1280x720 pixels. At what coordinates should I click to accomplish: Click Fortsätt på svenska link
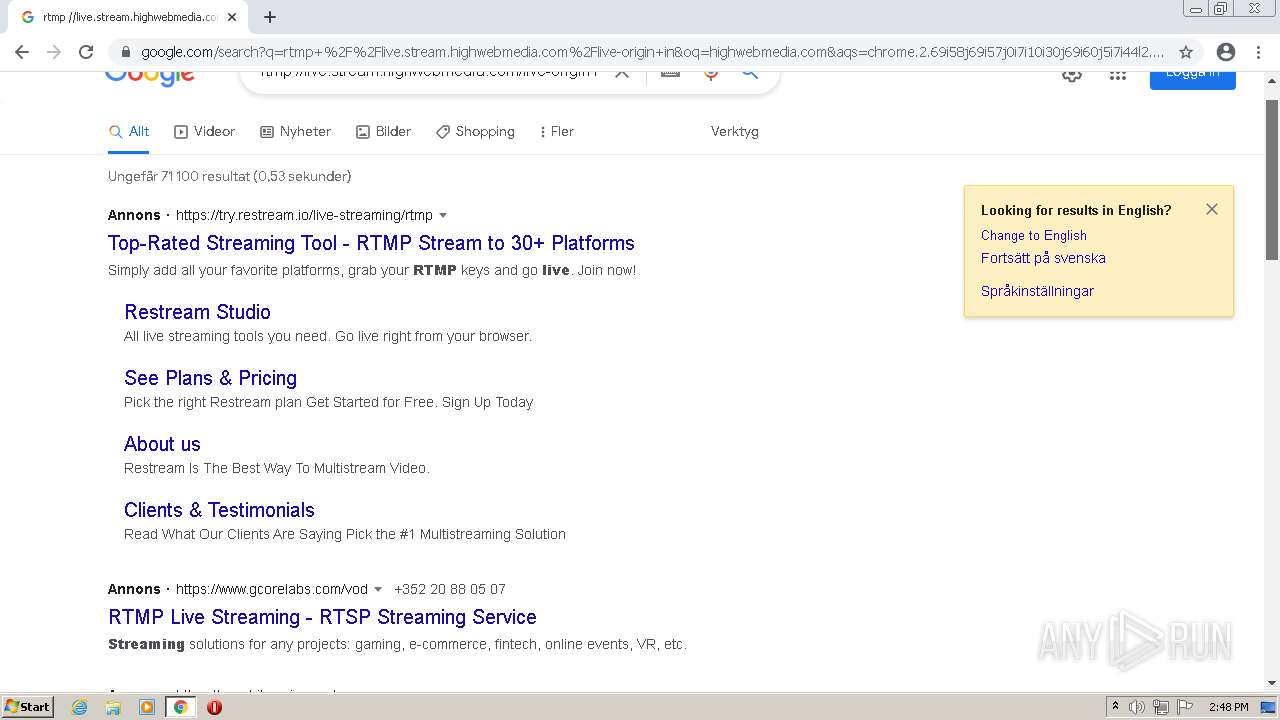tap(1043, 258)
